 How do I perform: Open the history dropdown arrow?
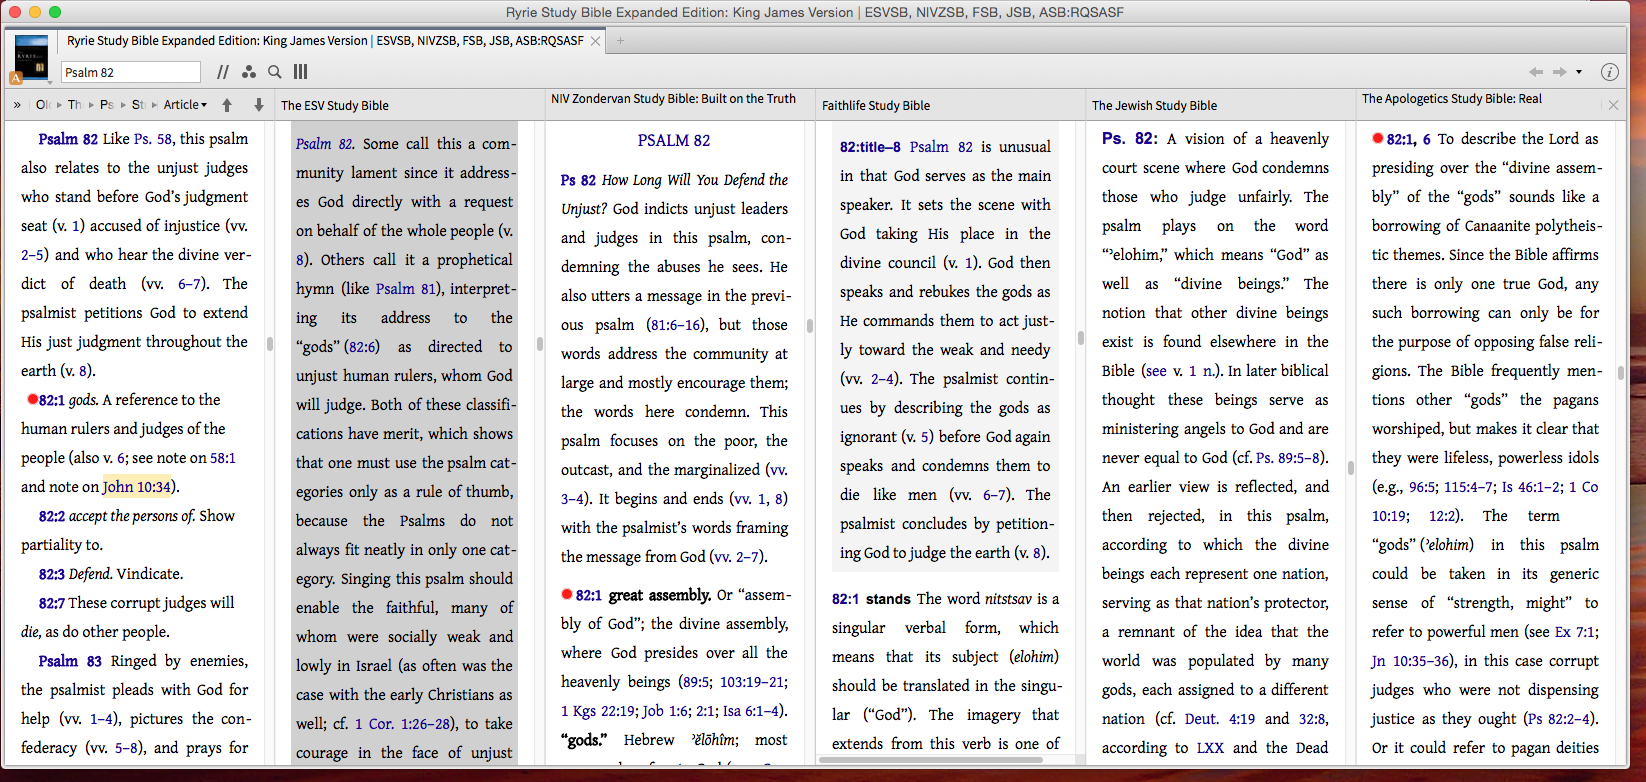pos(1579,72)
